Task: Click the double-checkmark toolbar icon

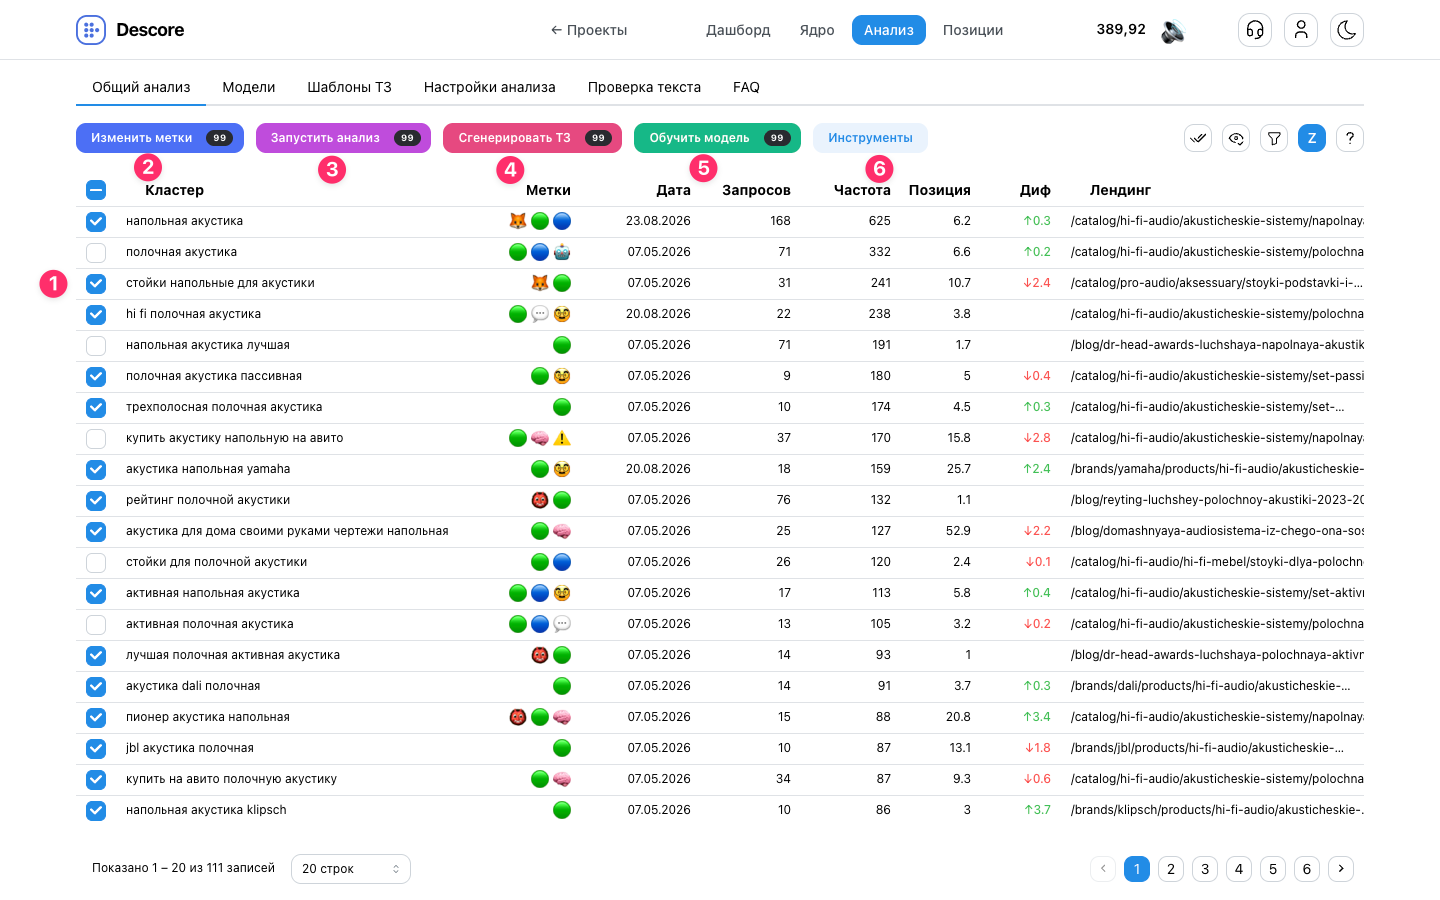Action: click(x=1198, y=138)
